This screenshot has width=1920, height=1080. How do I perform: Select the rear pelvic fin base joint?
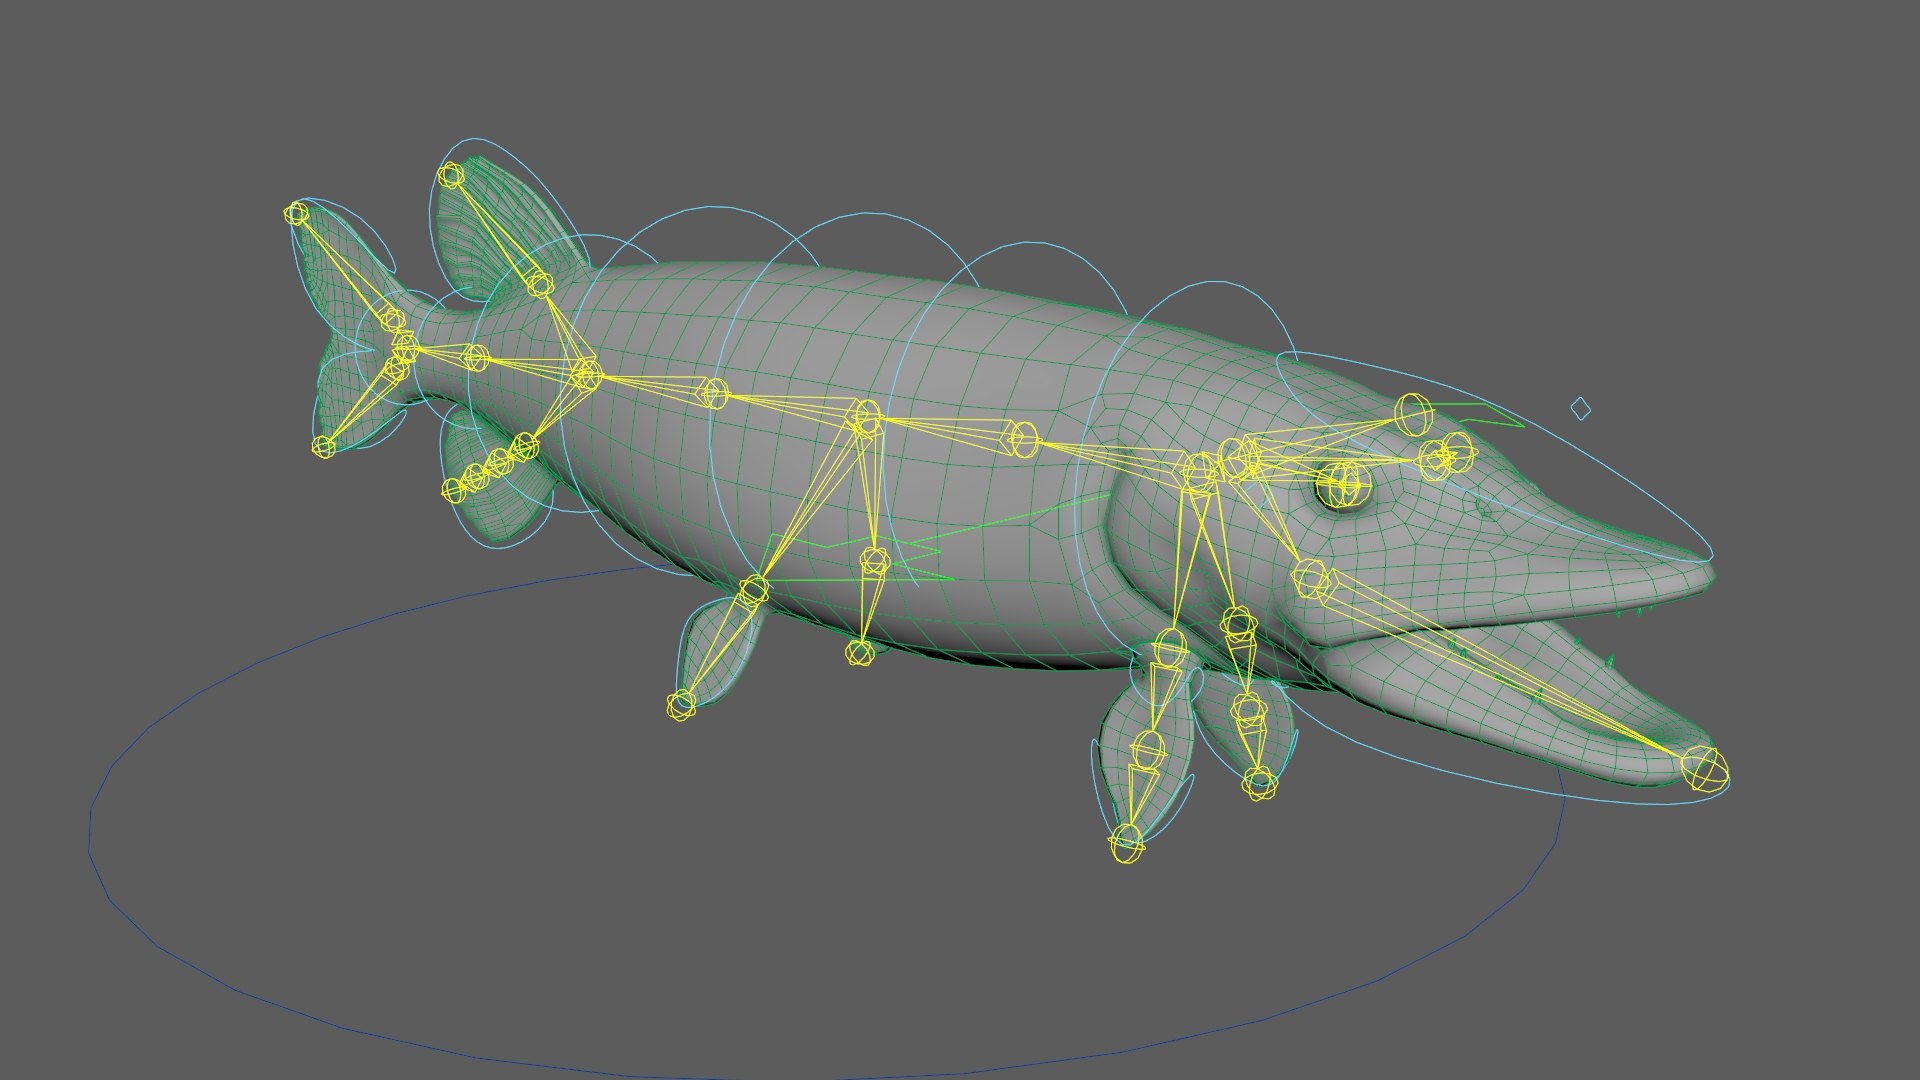click(x=753, y=590)
